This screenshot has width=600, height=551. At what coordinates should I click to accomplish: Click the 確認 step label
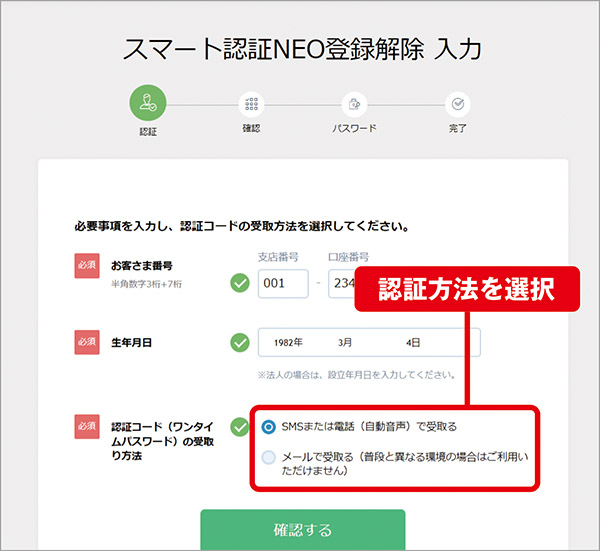(x=251, y=128)
